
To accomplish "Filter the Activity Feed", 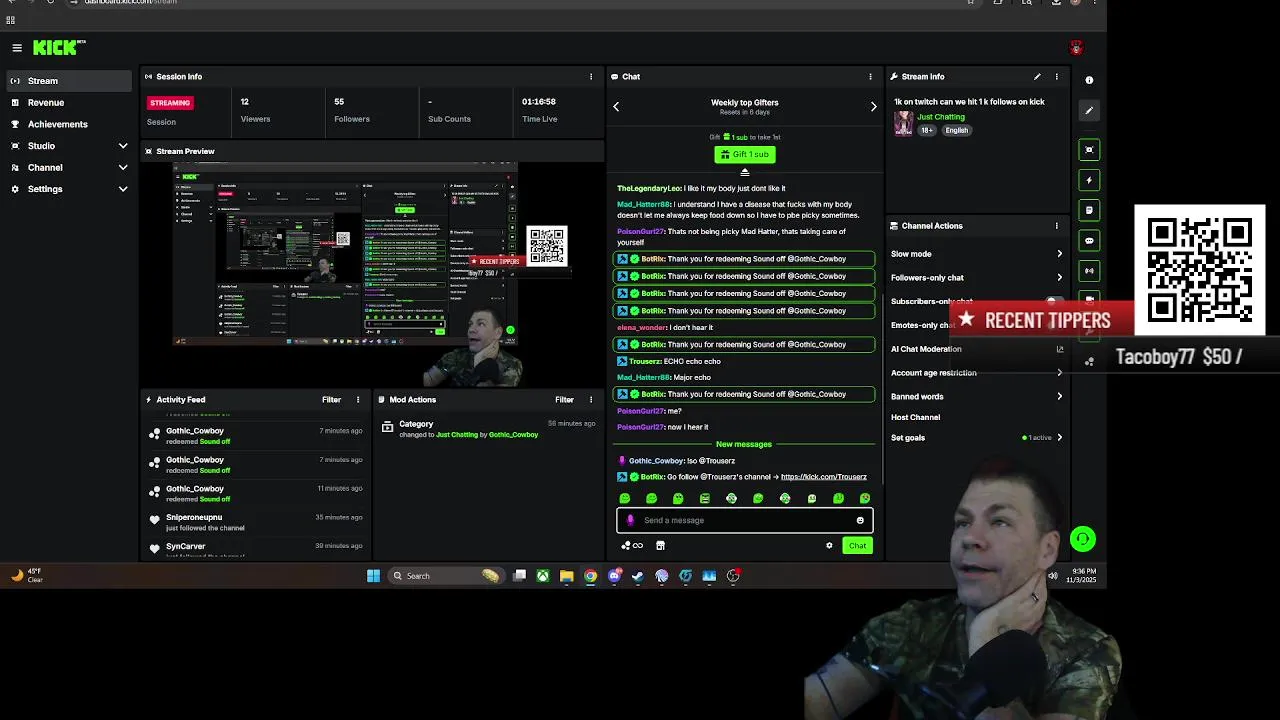I will point(331,400).
